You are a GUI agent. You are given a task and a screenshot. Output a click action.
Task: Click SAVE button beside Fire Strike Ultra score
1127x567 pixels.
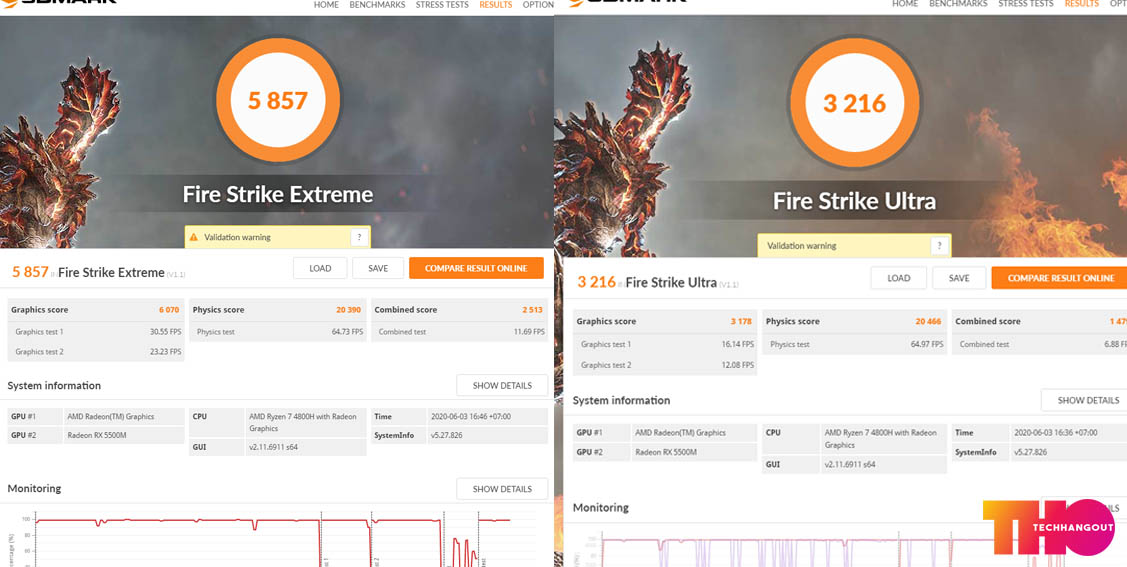(x=959, y=278)
